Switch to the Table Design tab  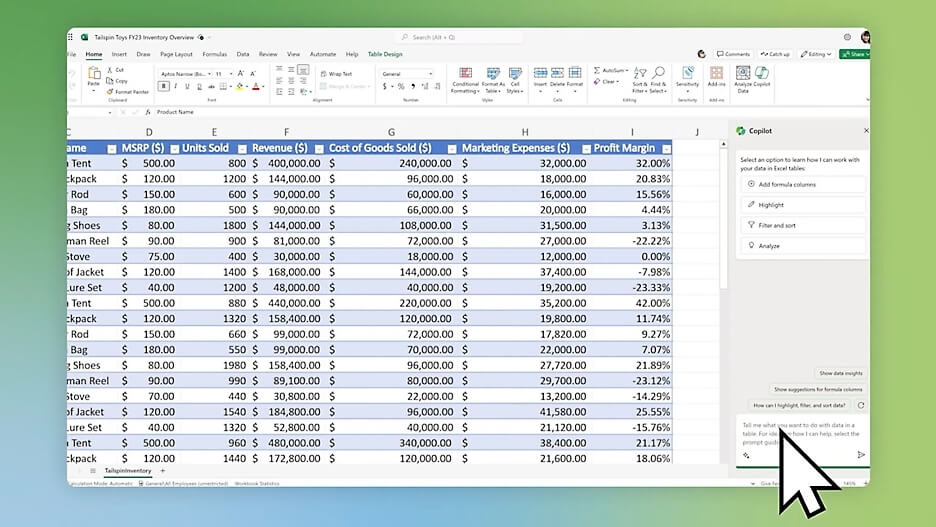385,54
